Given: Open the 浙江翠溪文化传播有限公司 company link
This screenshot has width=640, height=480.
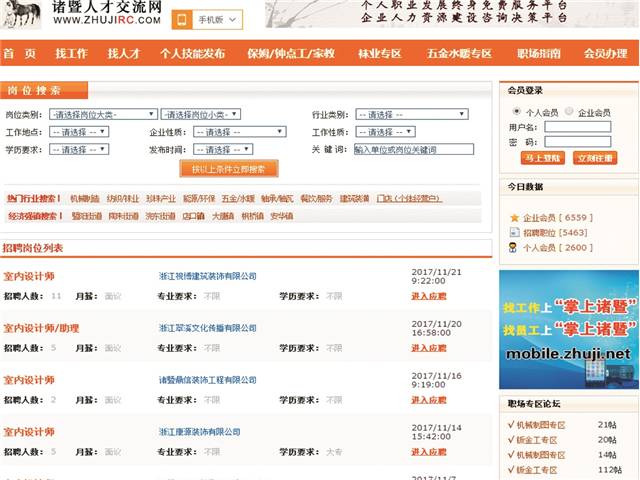Looking at the screenshot, I should (x=207, y=328).
